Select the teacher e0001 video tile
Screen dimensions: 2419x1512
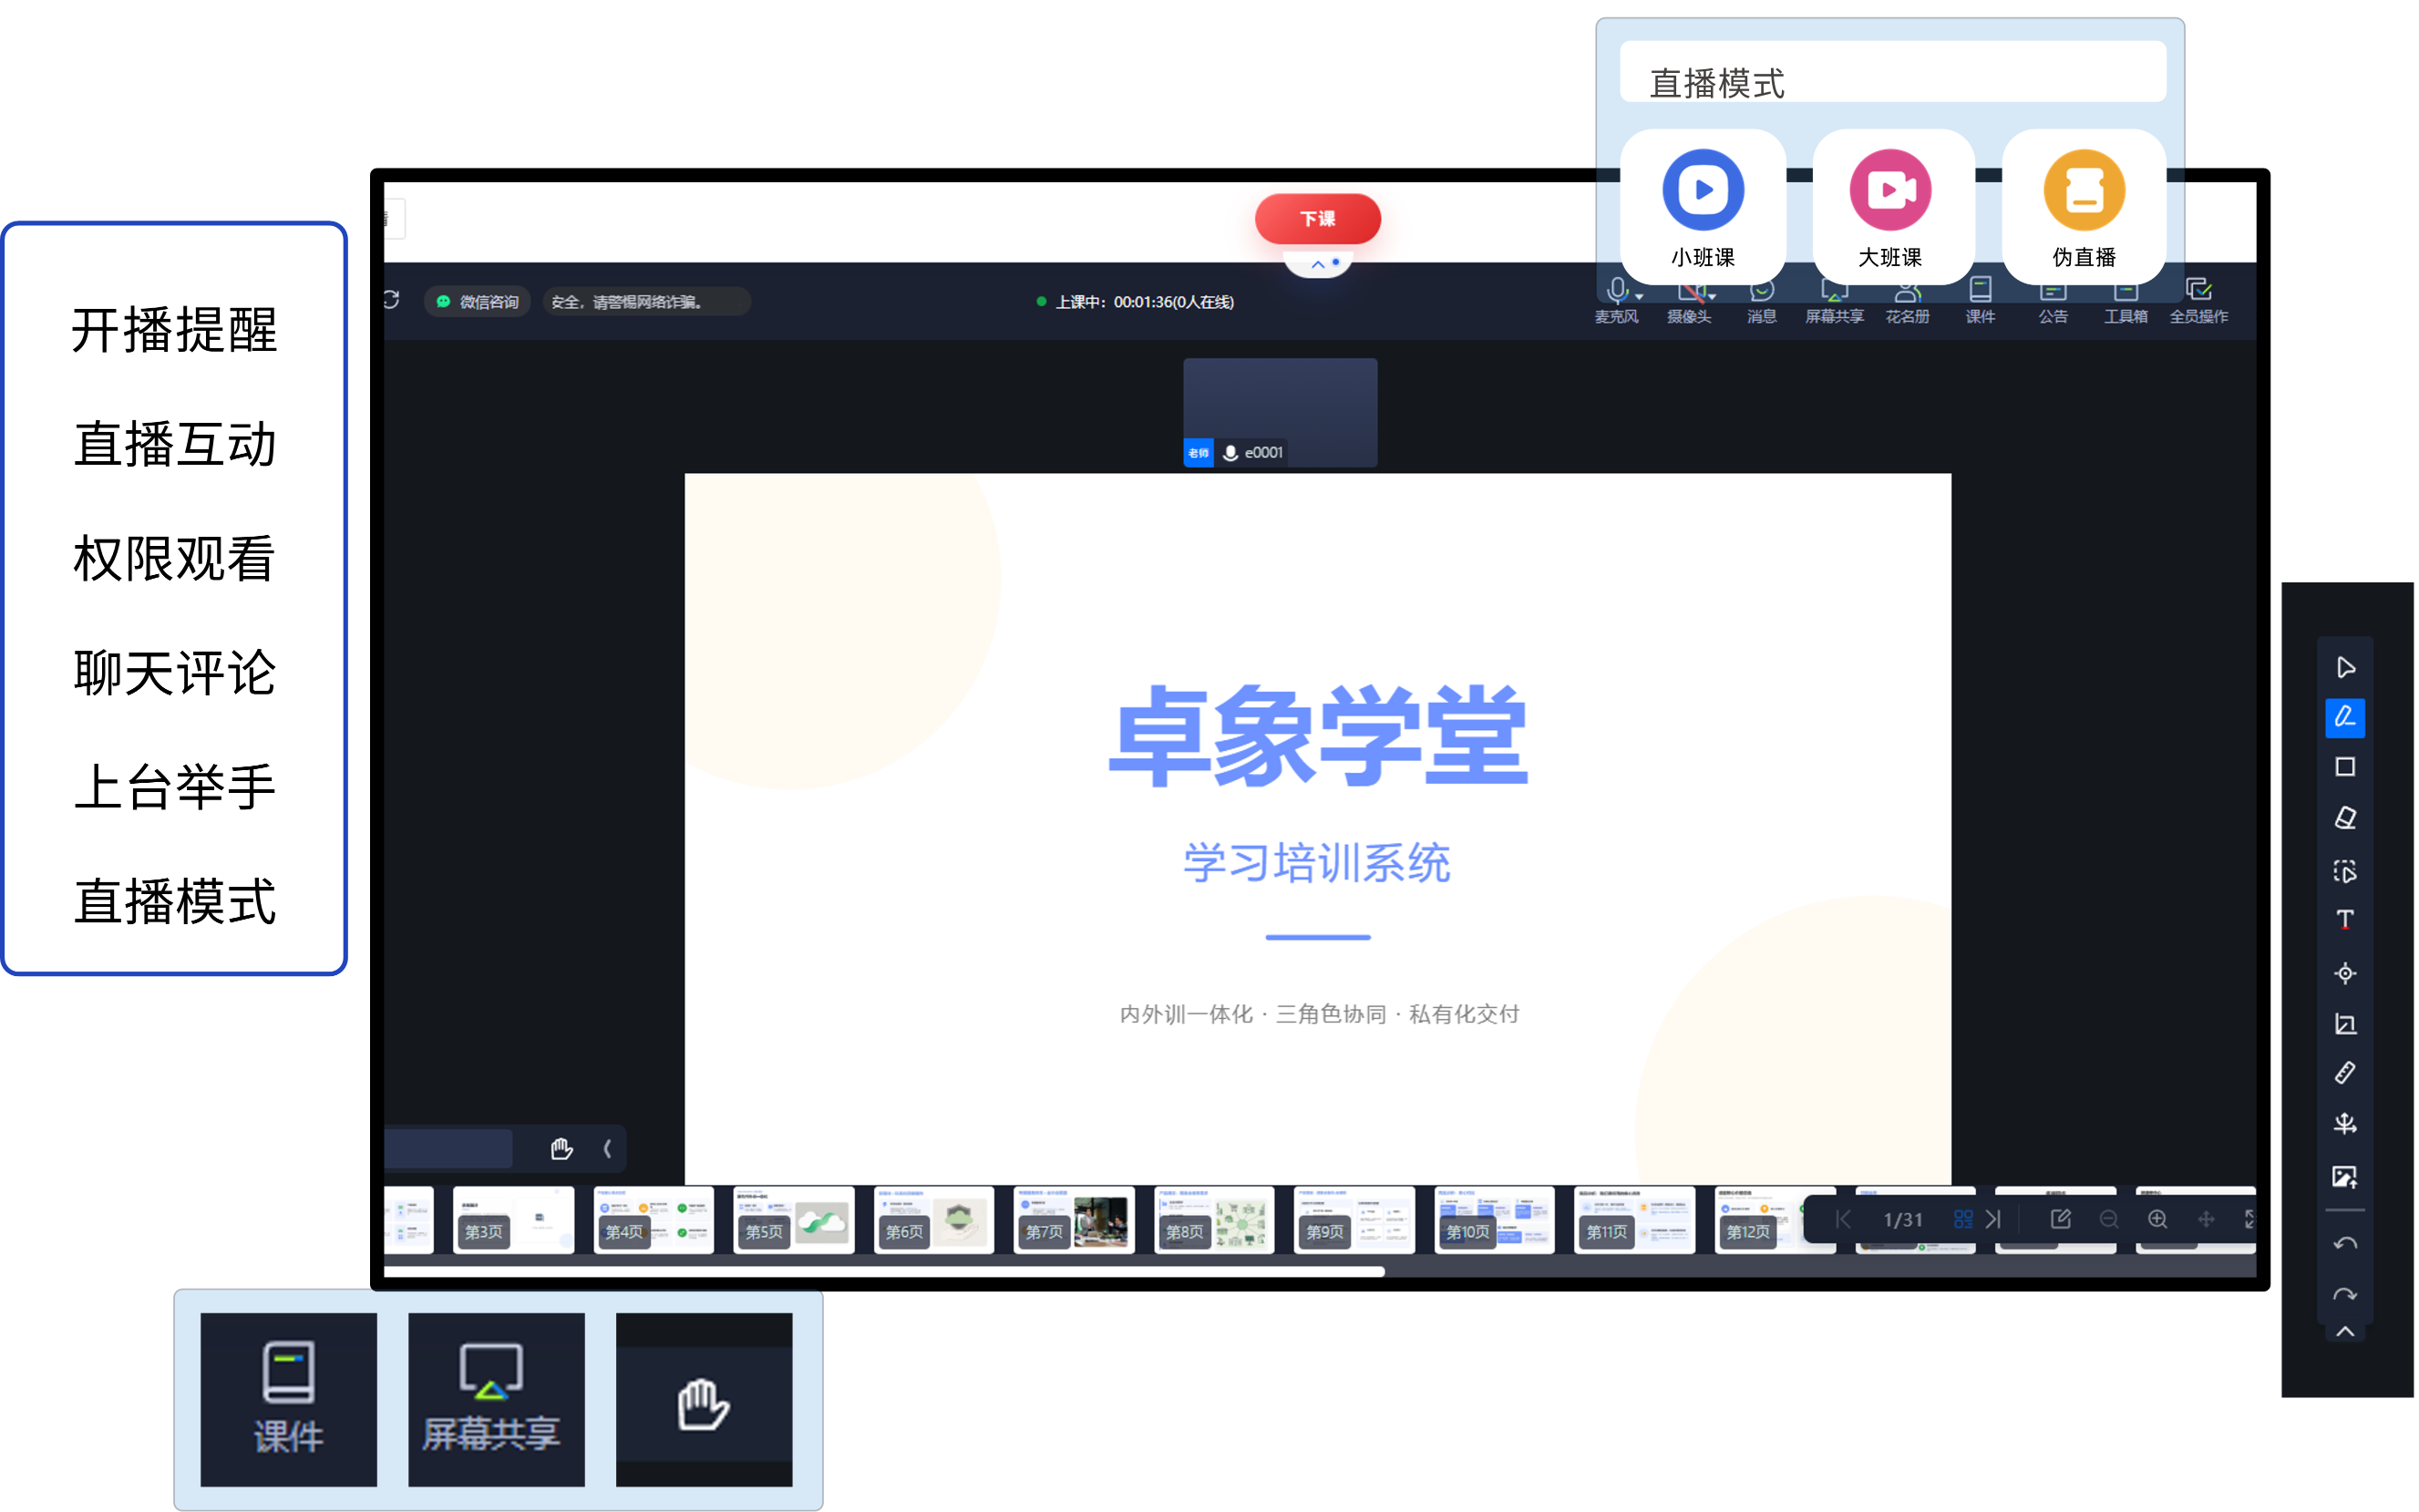coord(1279,412)
